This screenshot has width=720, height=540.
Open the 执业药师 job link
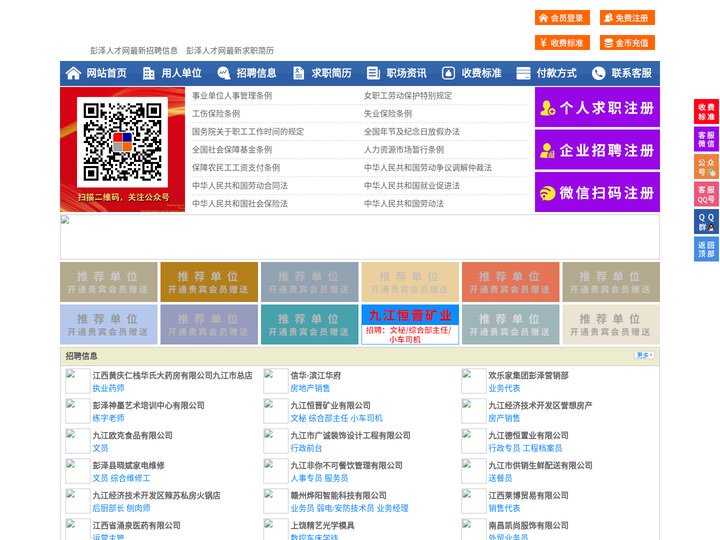point(108,388)
